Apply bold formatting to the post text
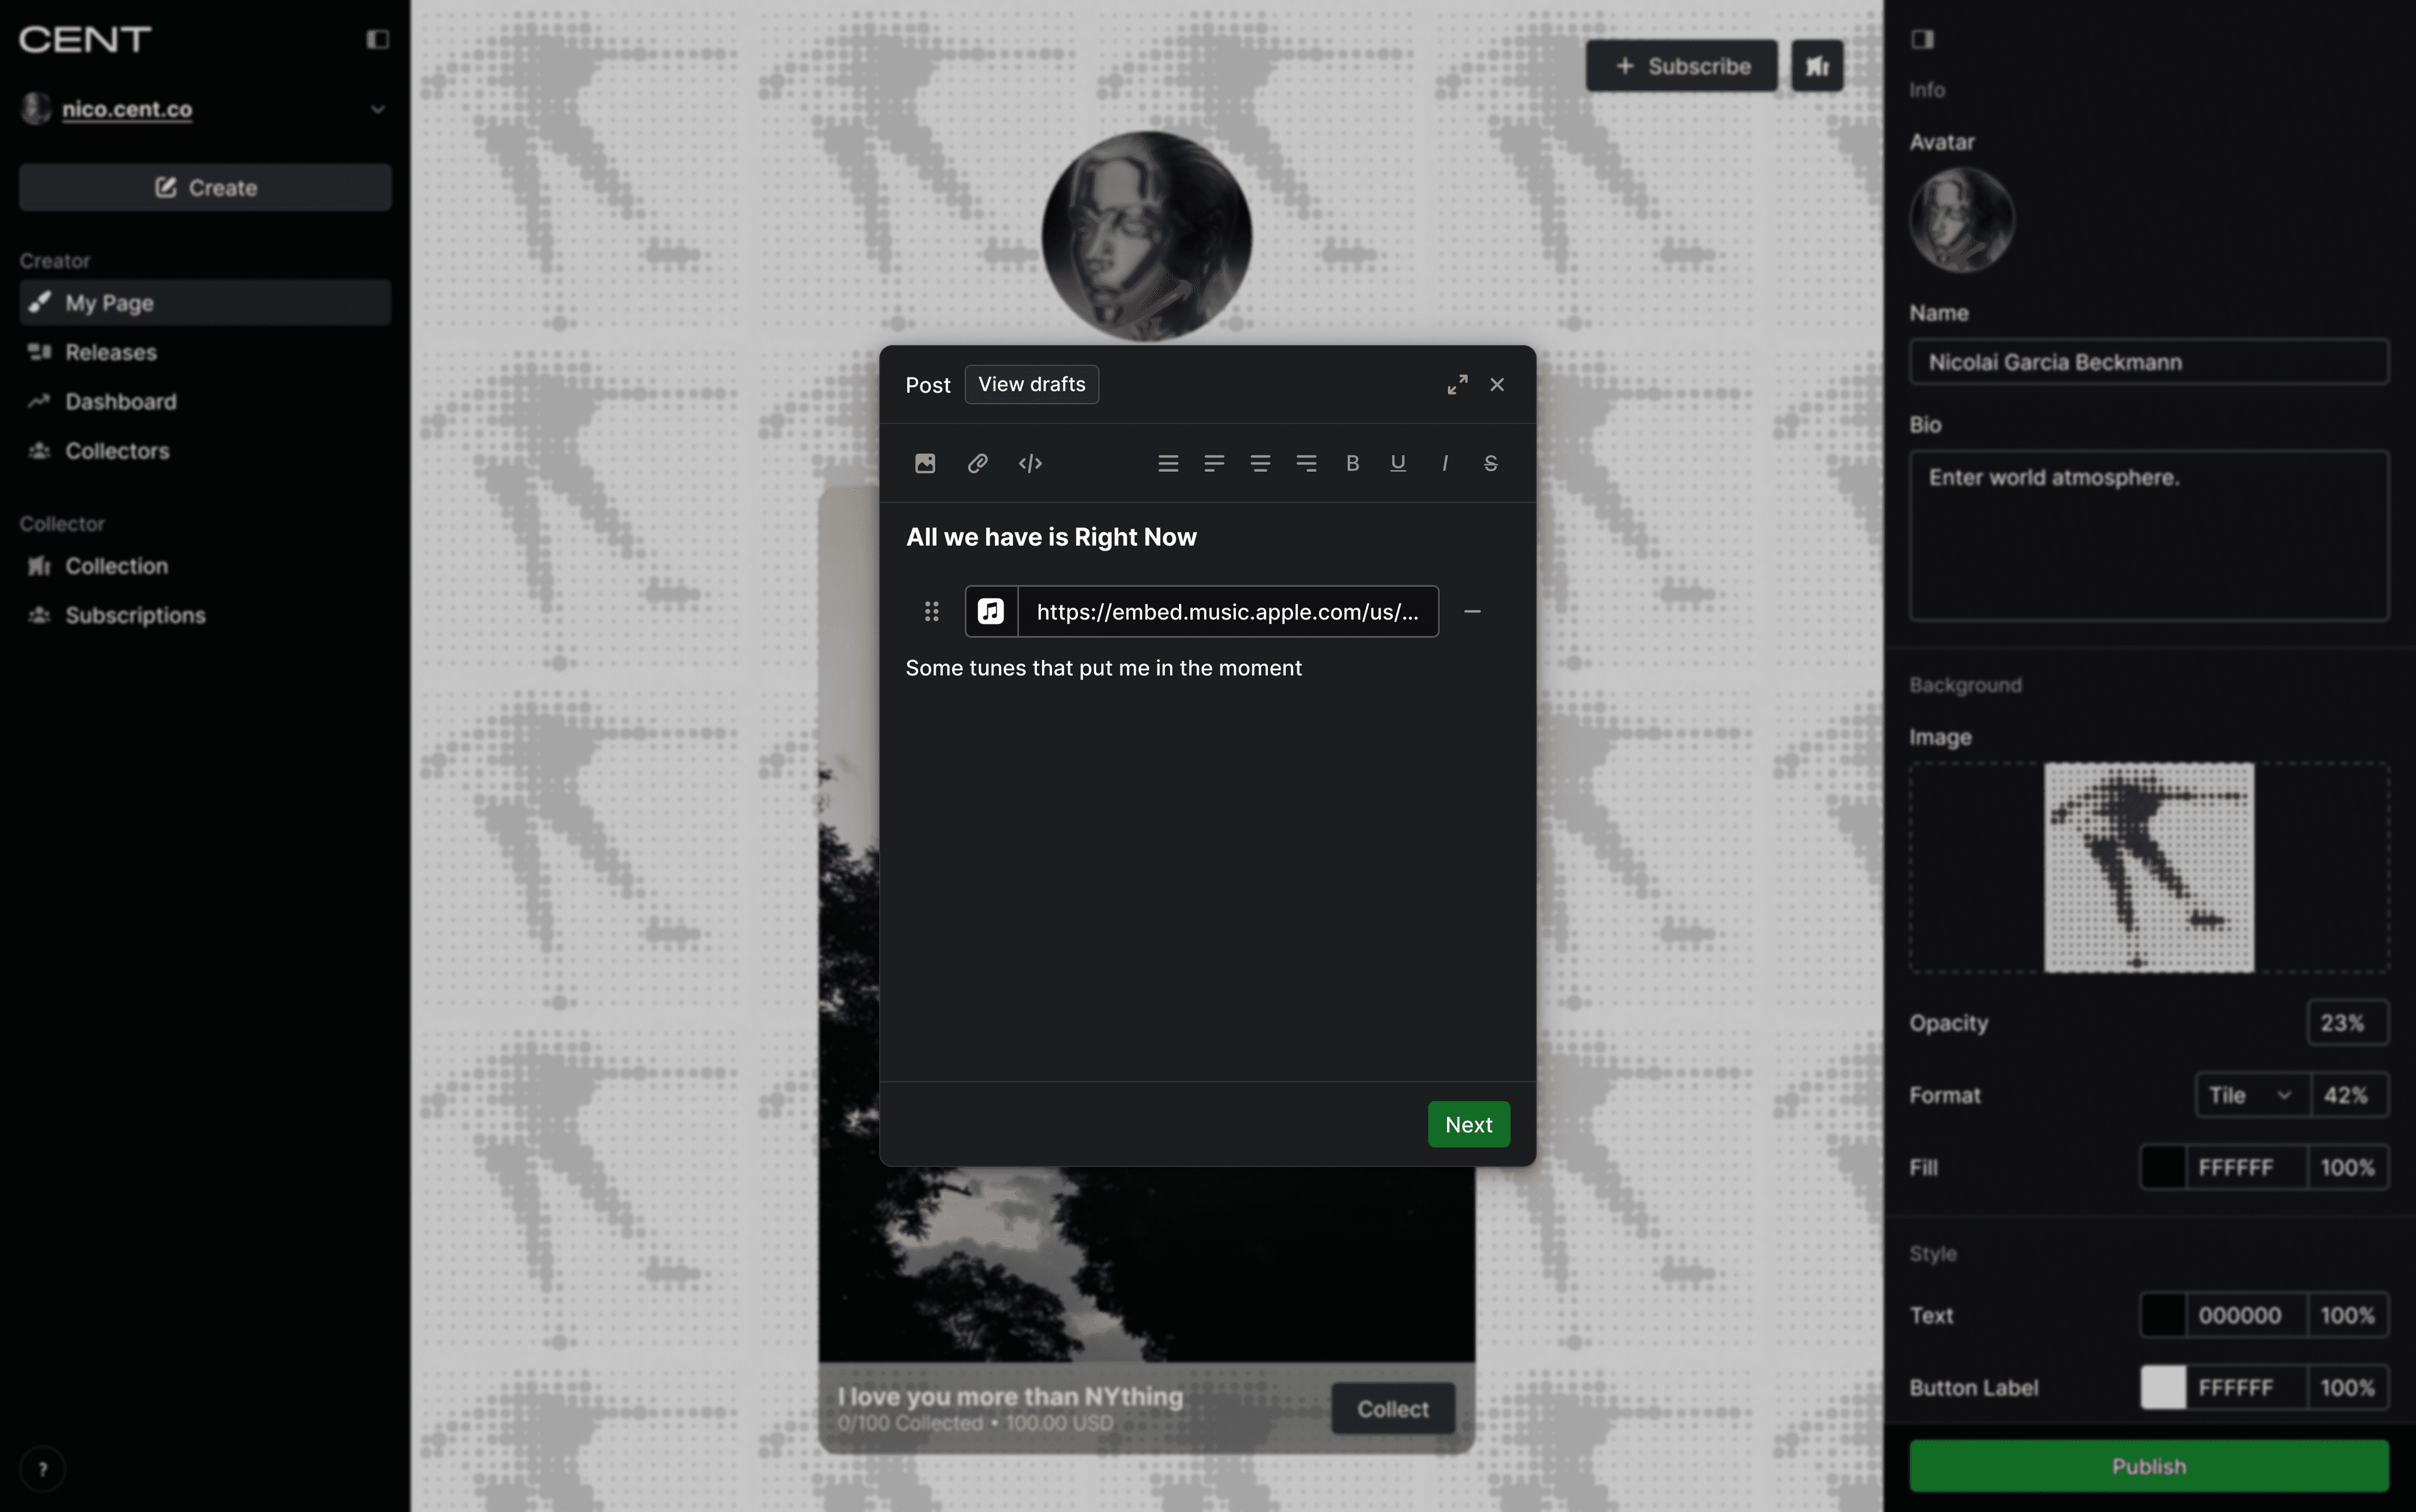 point(1352,463)
